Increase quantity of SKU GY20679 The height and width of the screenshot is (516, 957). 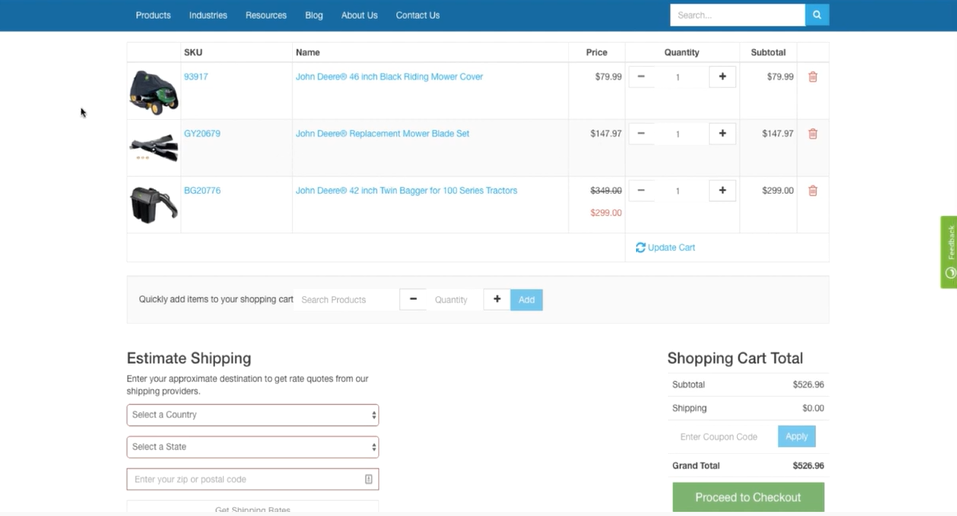(722, 134)
